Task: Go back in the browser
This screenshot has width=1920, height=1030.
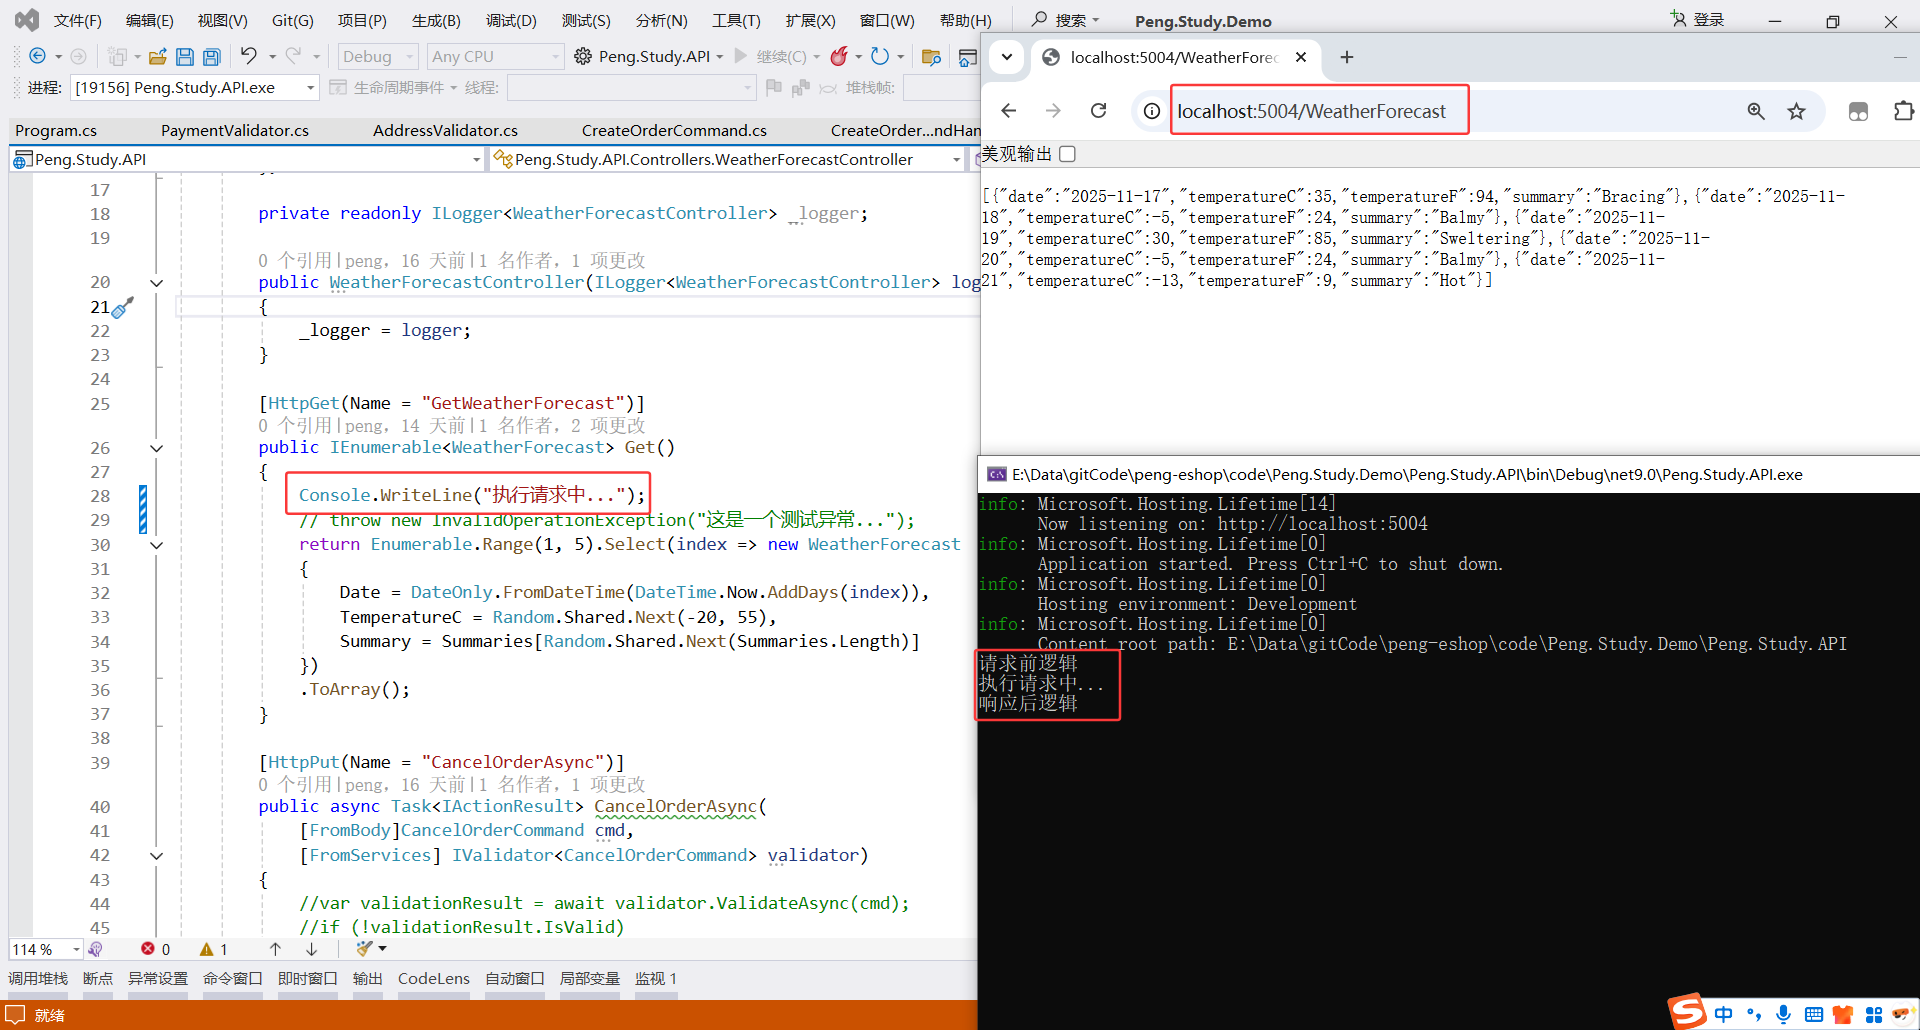Action: point(1009,111)
